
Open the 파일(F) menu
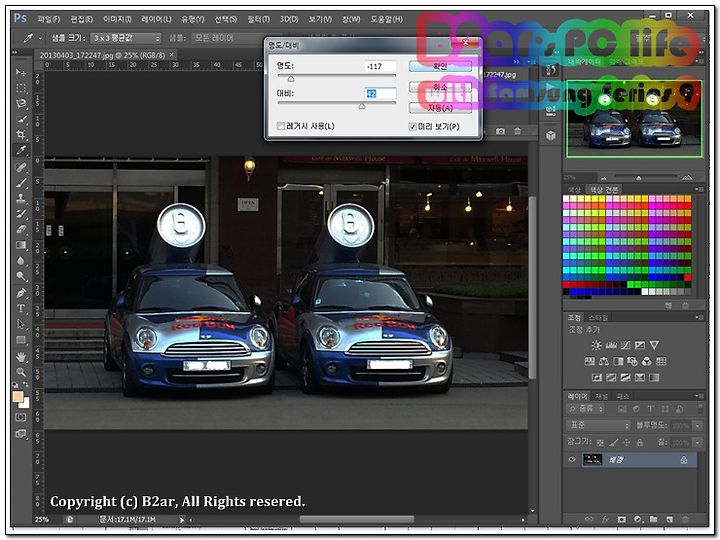(49, 19)
